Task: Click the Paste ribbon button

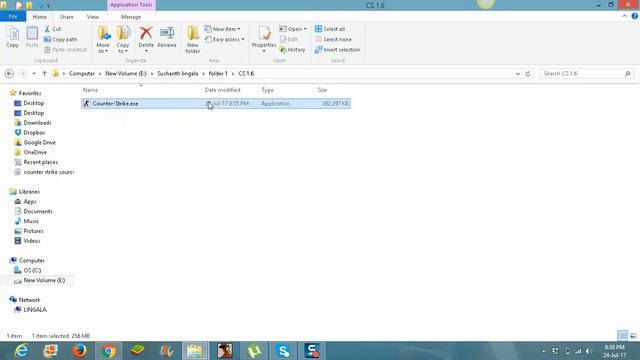Action: (x=32, y=37)
